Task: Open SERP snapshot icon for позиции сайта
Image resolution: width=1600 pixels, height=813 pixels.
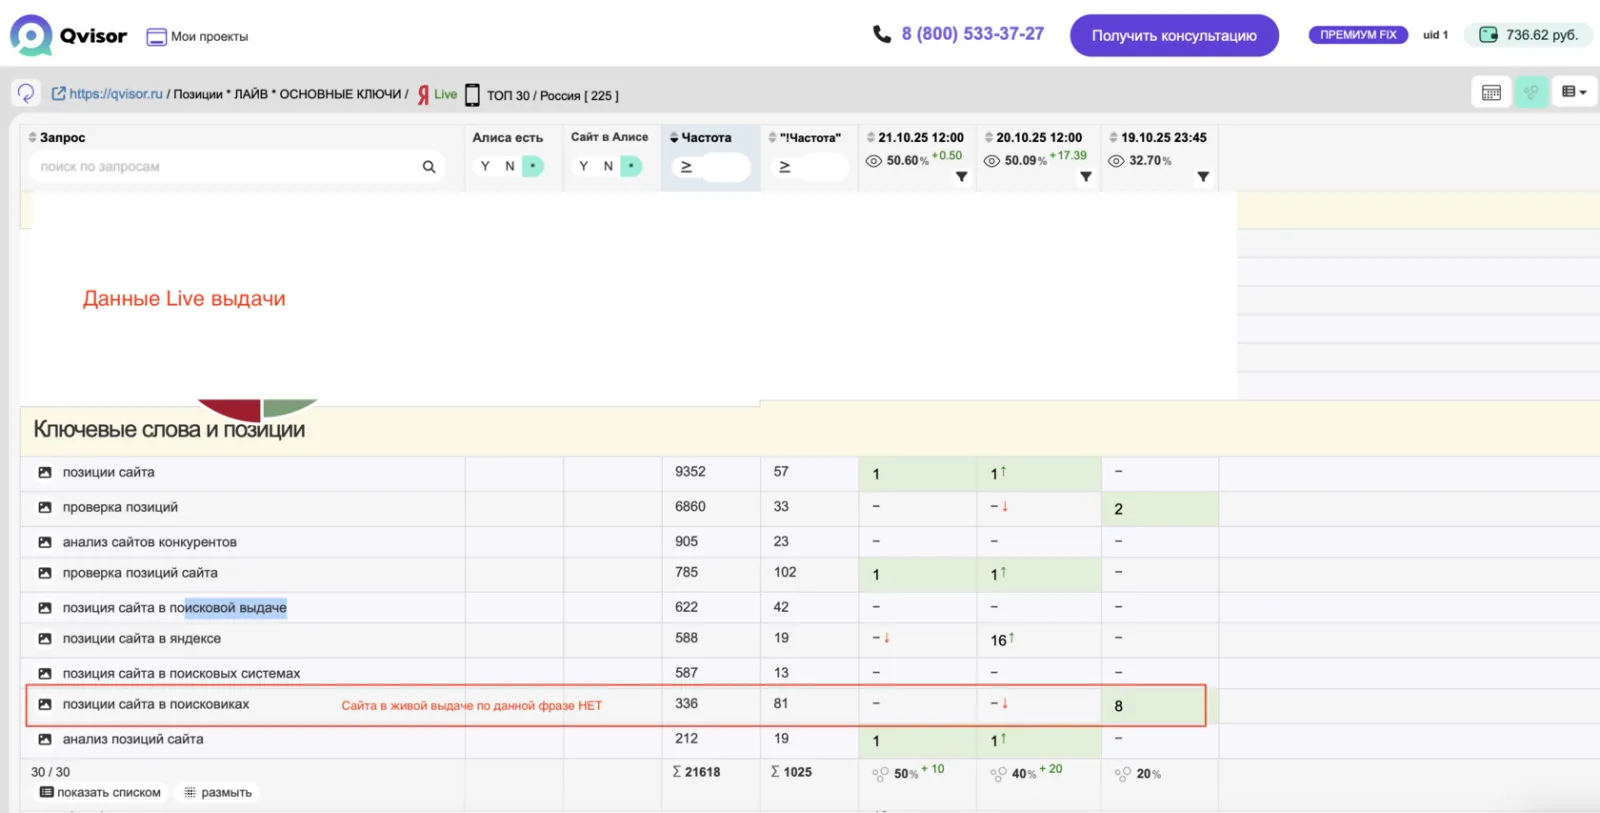Action: [45, 472]
